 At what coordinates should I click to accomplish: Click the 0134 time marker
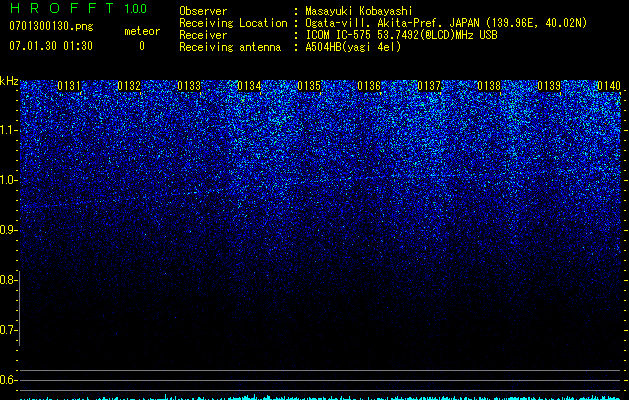point(249,86)
